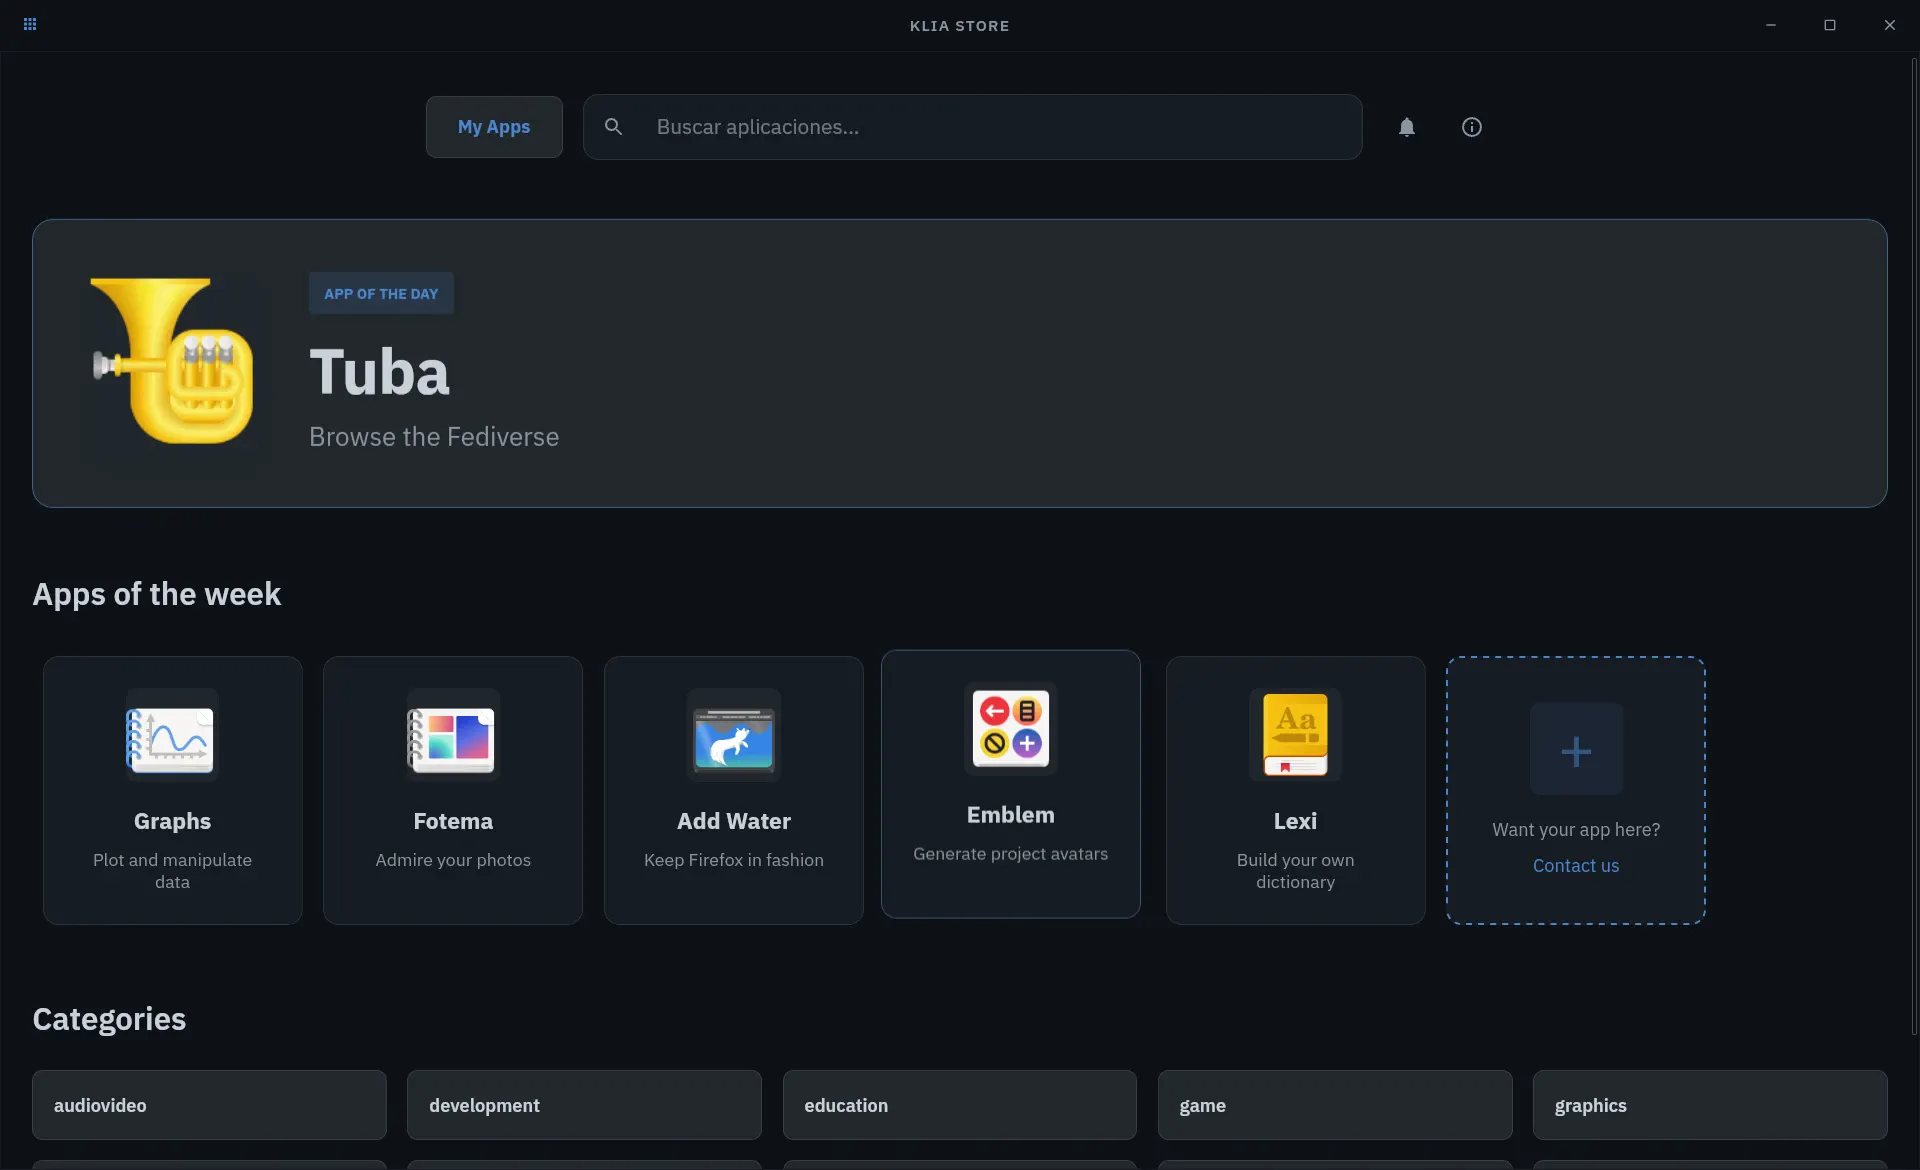Image resolution: width=1920 pixels, height=1170 pixels.
Task: Click the search magnifier icon
Action: click(x=614, y=127)
